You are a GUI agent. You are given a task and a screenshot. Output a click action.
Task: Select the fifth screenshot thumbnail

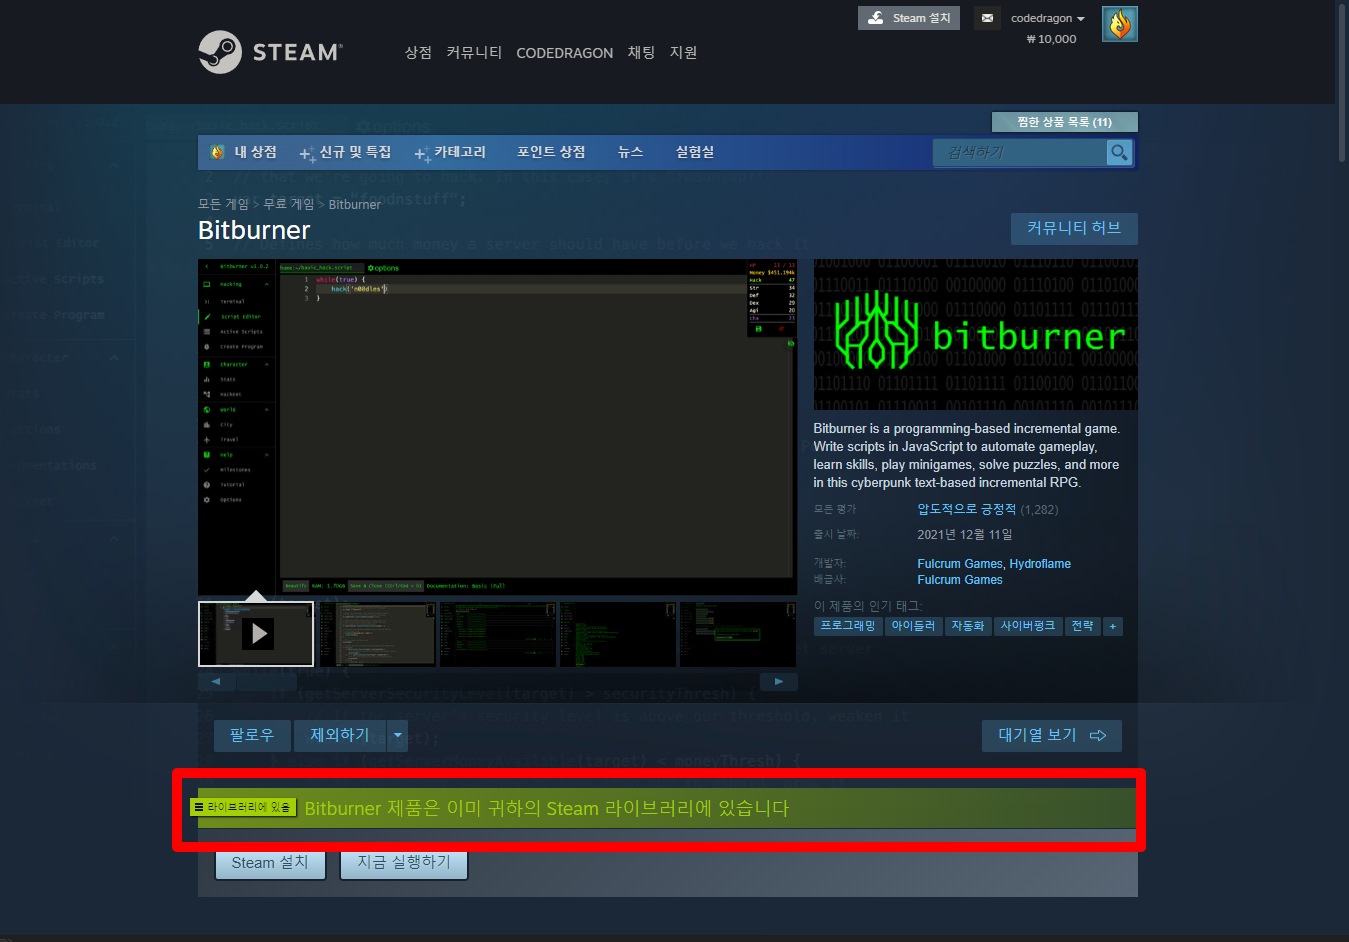click(738, 634)
